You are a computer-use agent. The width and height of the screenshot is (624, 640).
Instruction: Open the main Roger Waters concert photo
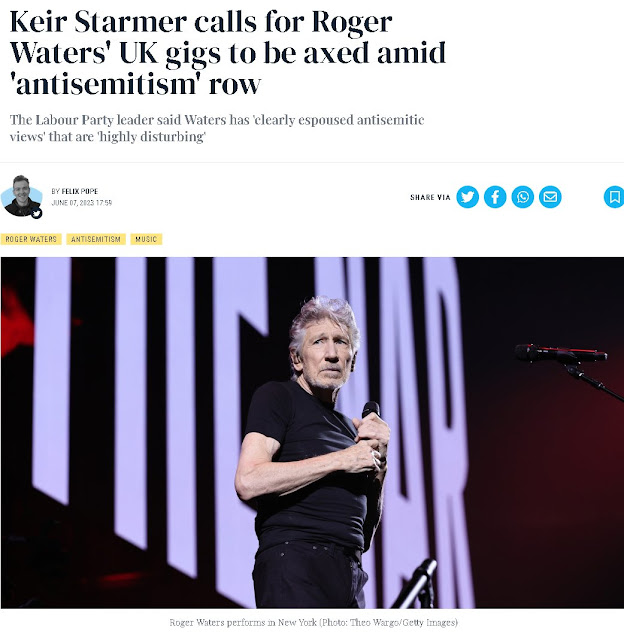(x=312, y=433)
